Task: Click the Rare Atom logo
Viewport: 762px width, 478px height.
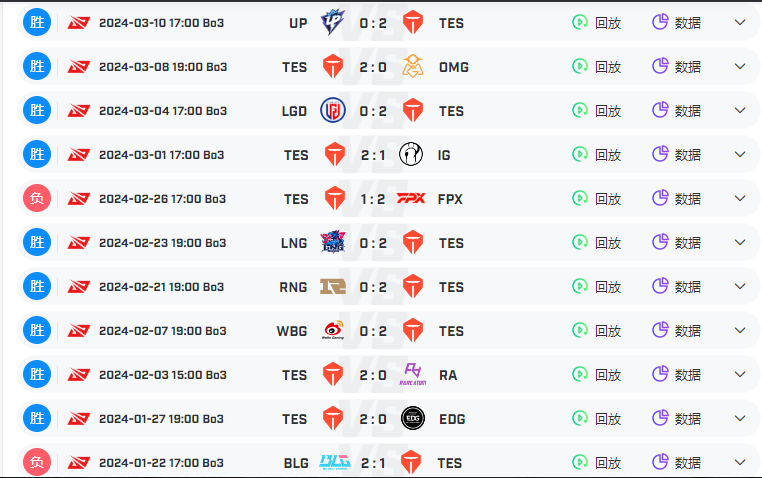Action: coord(413,374)
